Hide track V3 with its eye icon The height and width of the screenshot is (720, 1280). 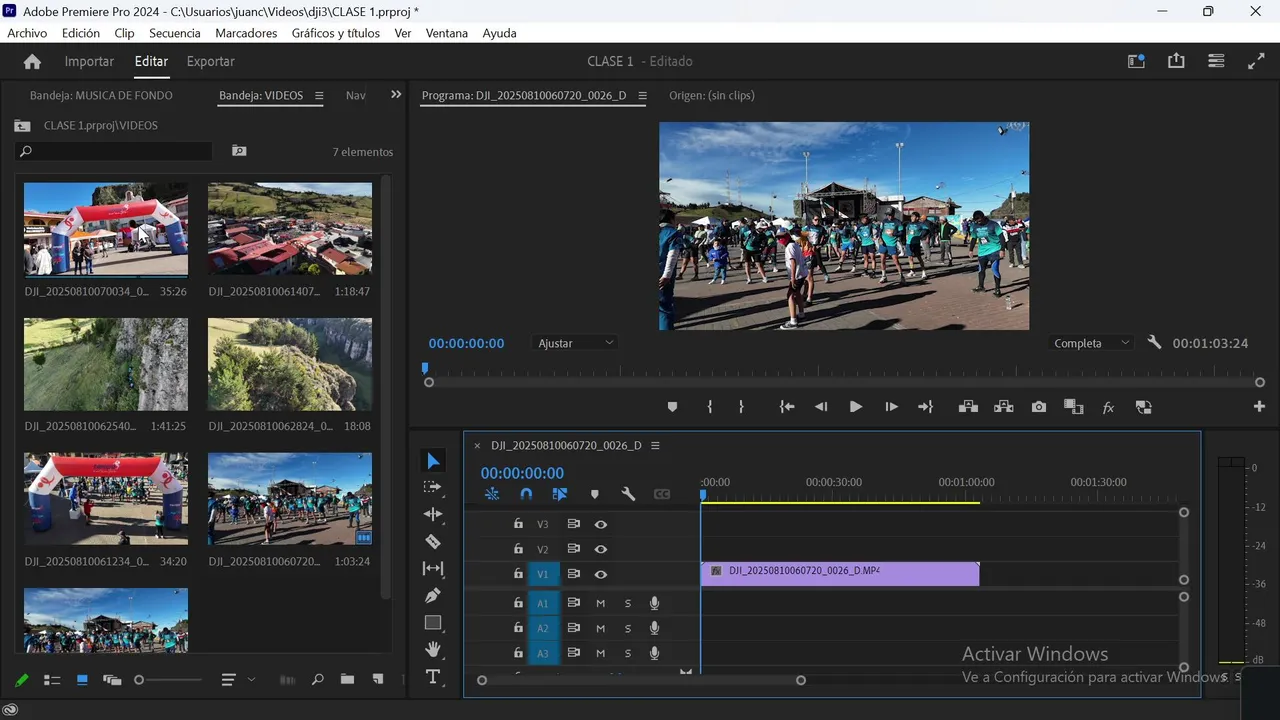click(601, 524)
